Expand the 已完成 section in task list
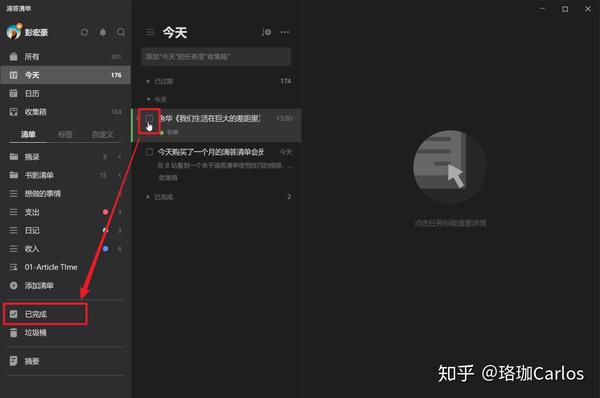Image resolution: width=600 pixels, height=398 pixels. [148, 197]
